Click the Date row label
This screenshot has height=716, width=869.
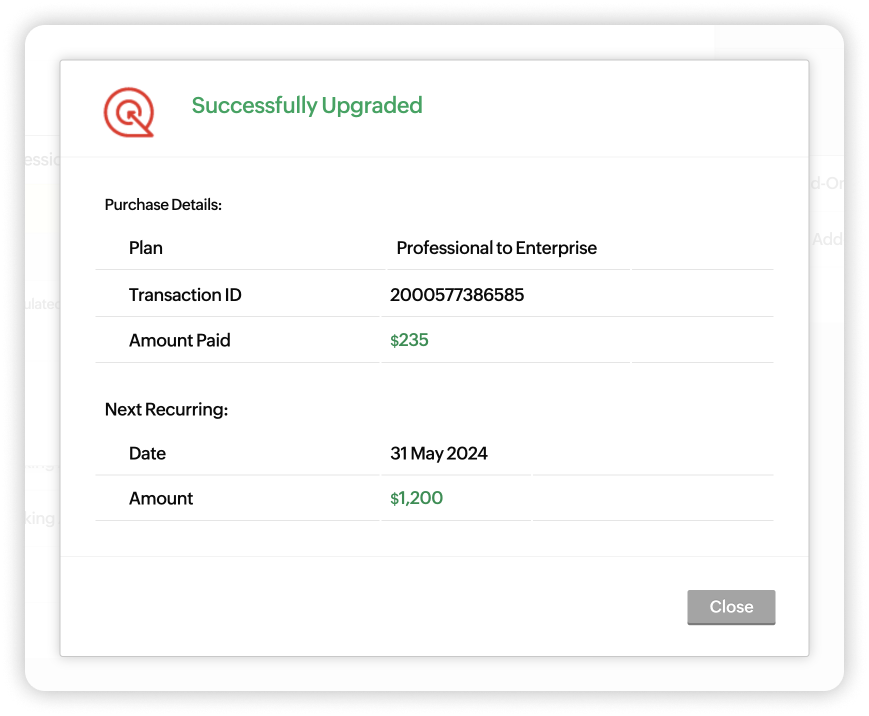[x=147, y=453]
